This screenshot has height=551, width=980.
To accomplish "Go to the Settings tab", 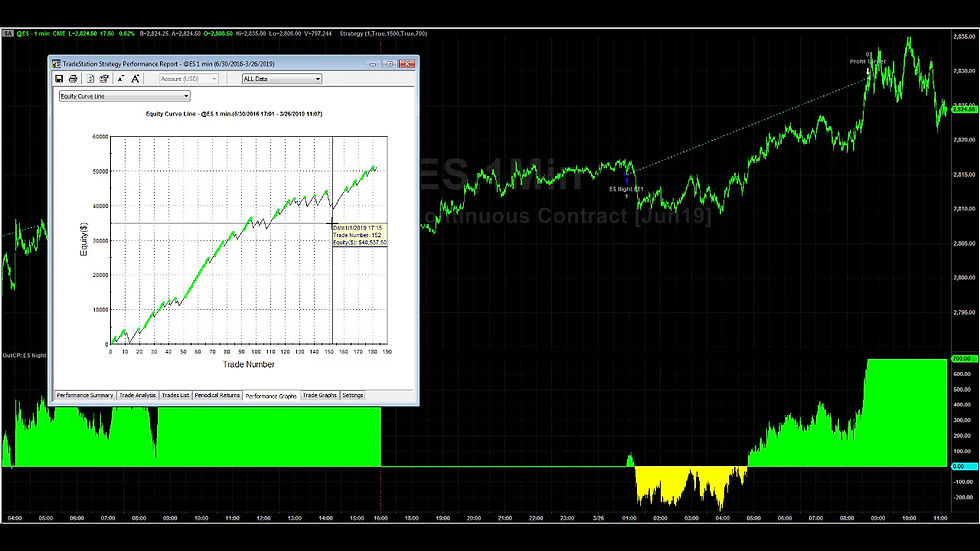I will pyautogui.click(x=352, y=395).
